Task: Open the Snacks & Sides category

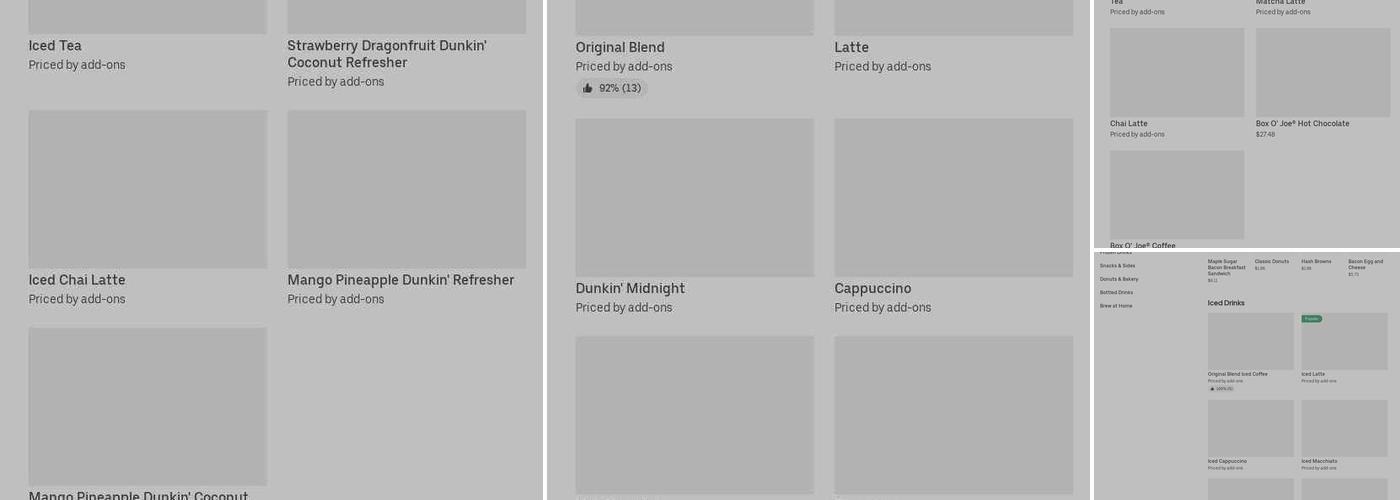Action: [x=1117, y=266]
